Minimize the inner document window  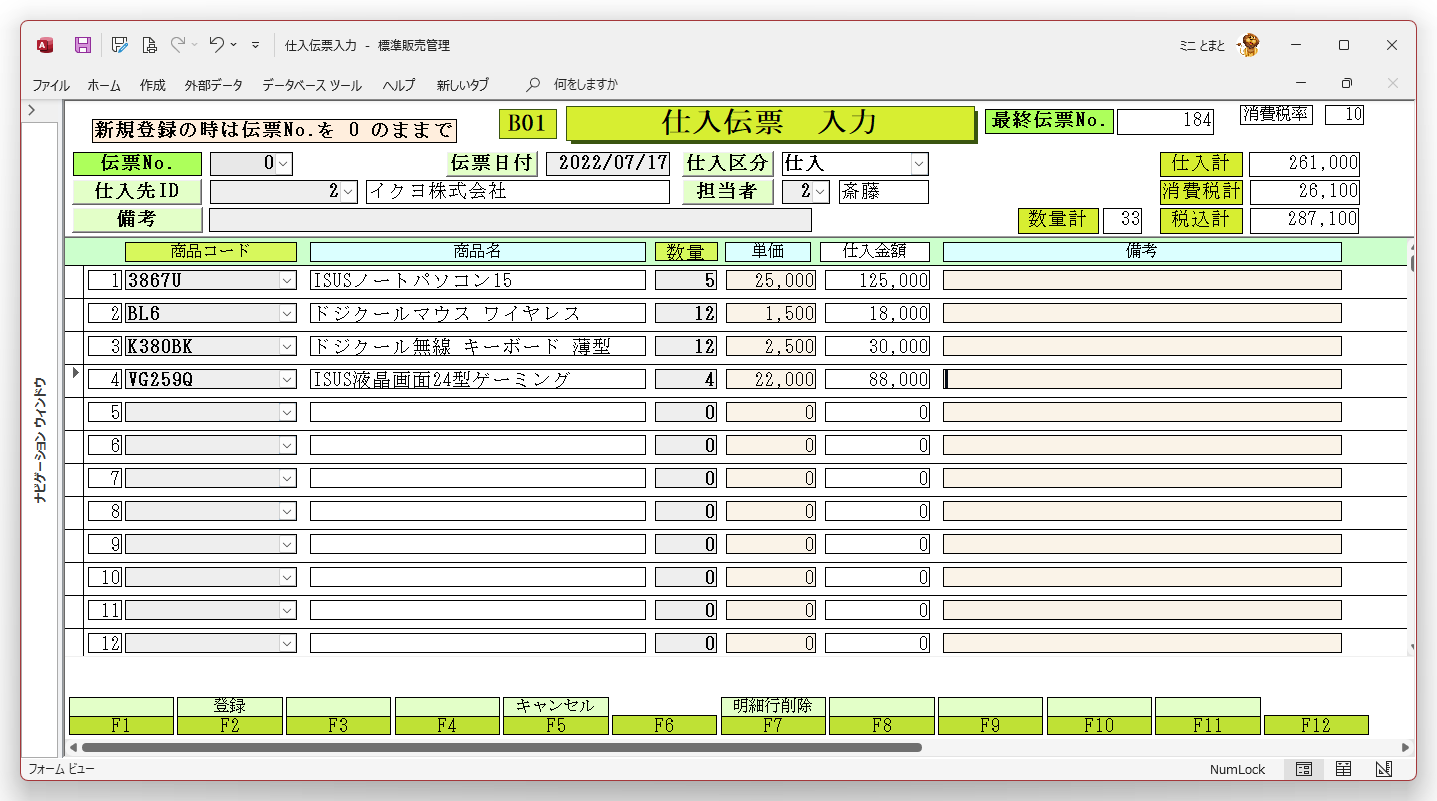[x=1301, y=83]
